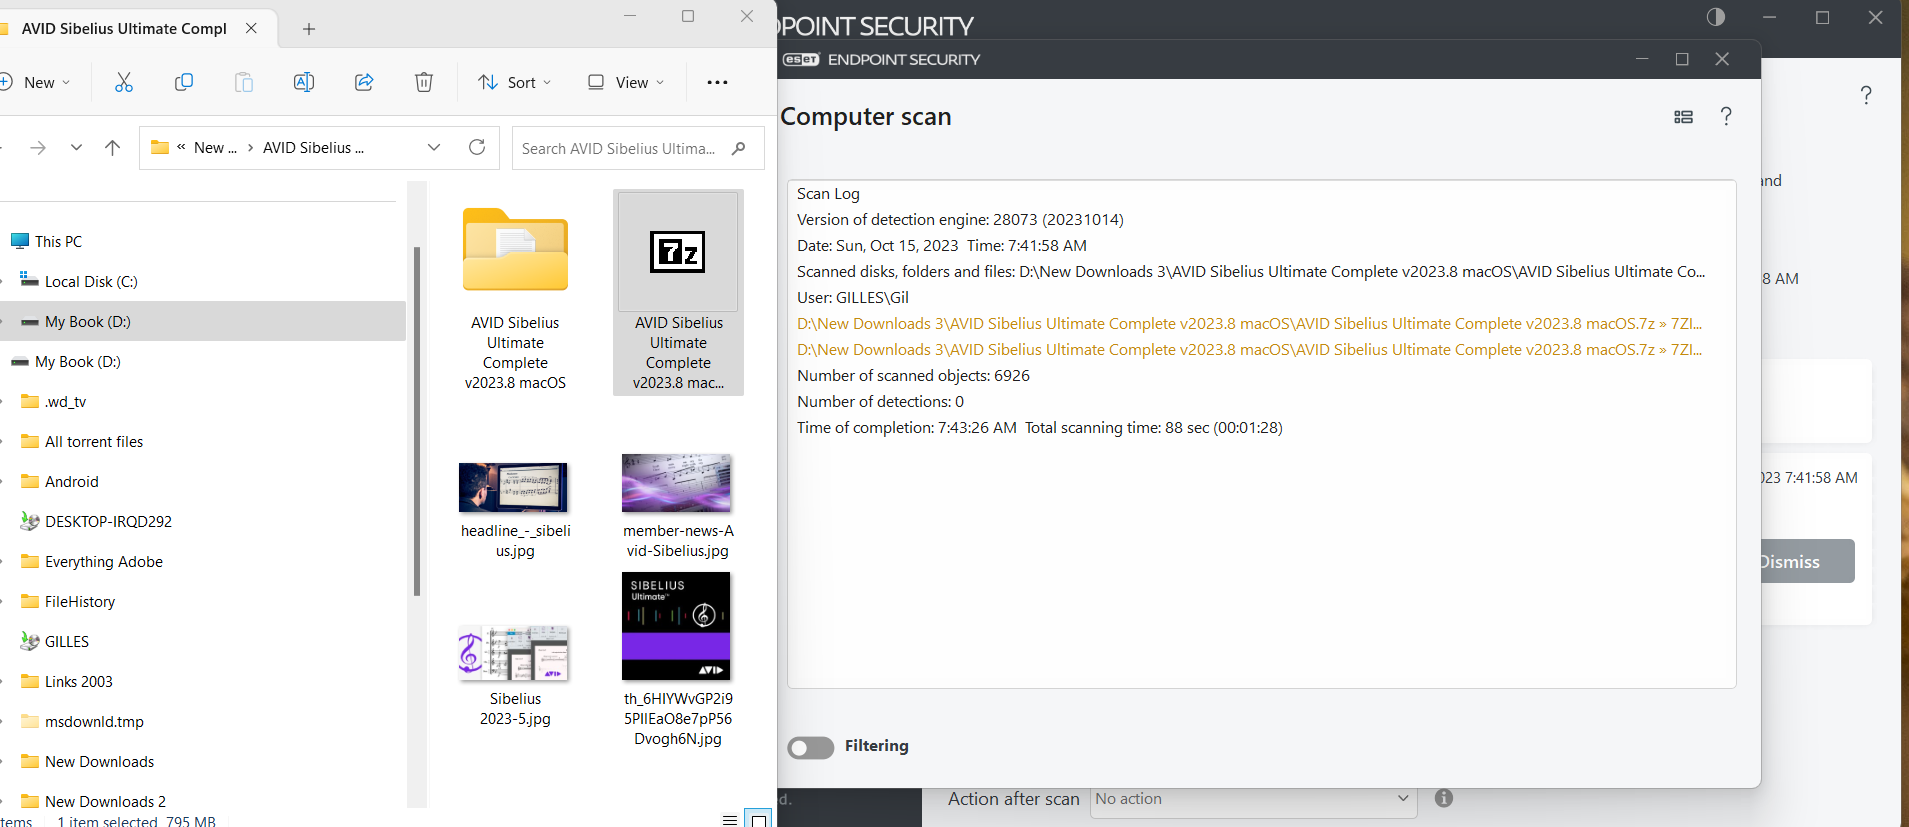Click the Delete trash icon in Explorer

[424, 82]
